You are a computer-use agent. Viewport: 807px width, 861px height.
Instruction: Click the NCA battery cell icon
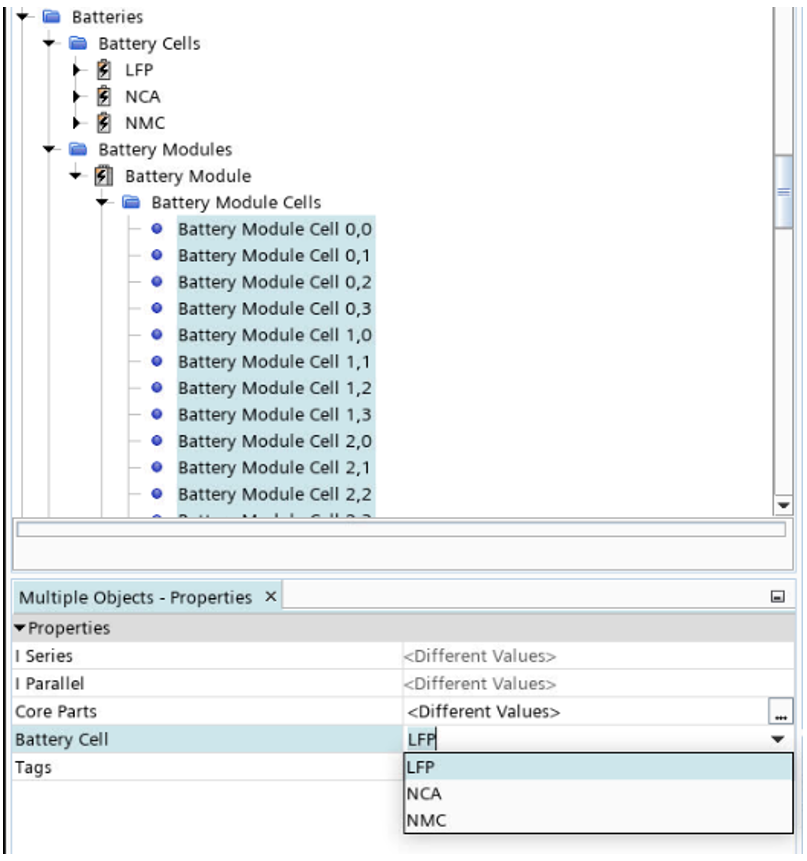(x=104, y=97)
